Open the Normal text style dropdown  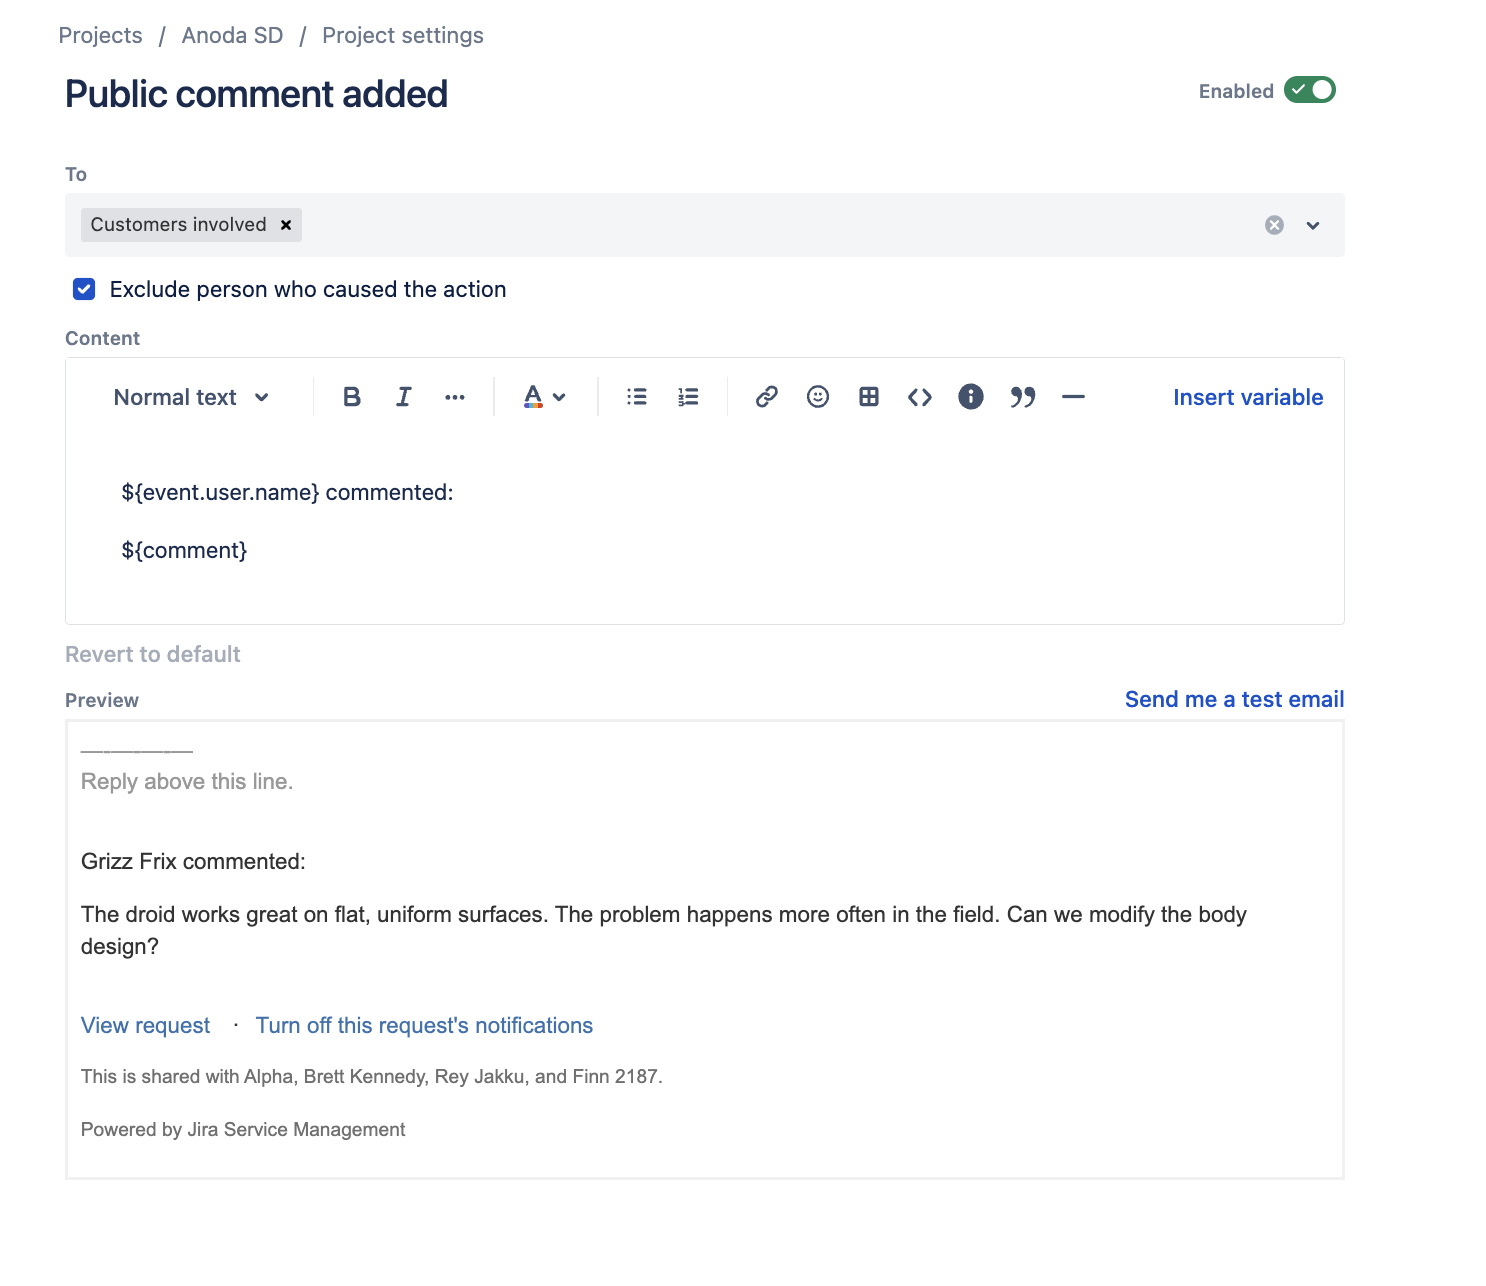[190, 397]
